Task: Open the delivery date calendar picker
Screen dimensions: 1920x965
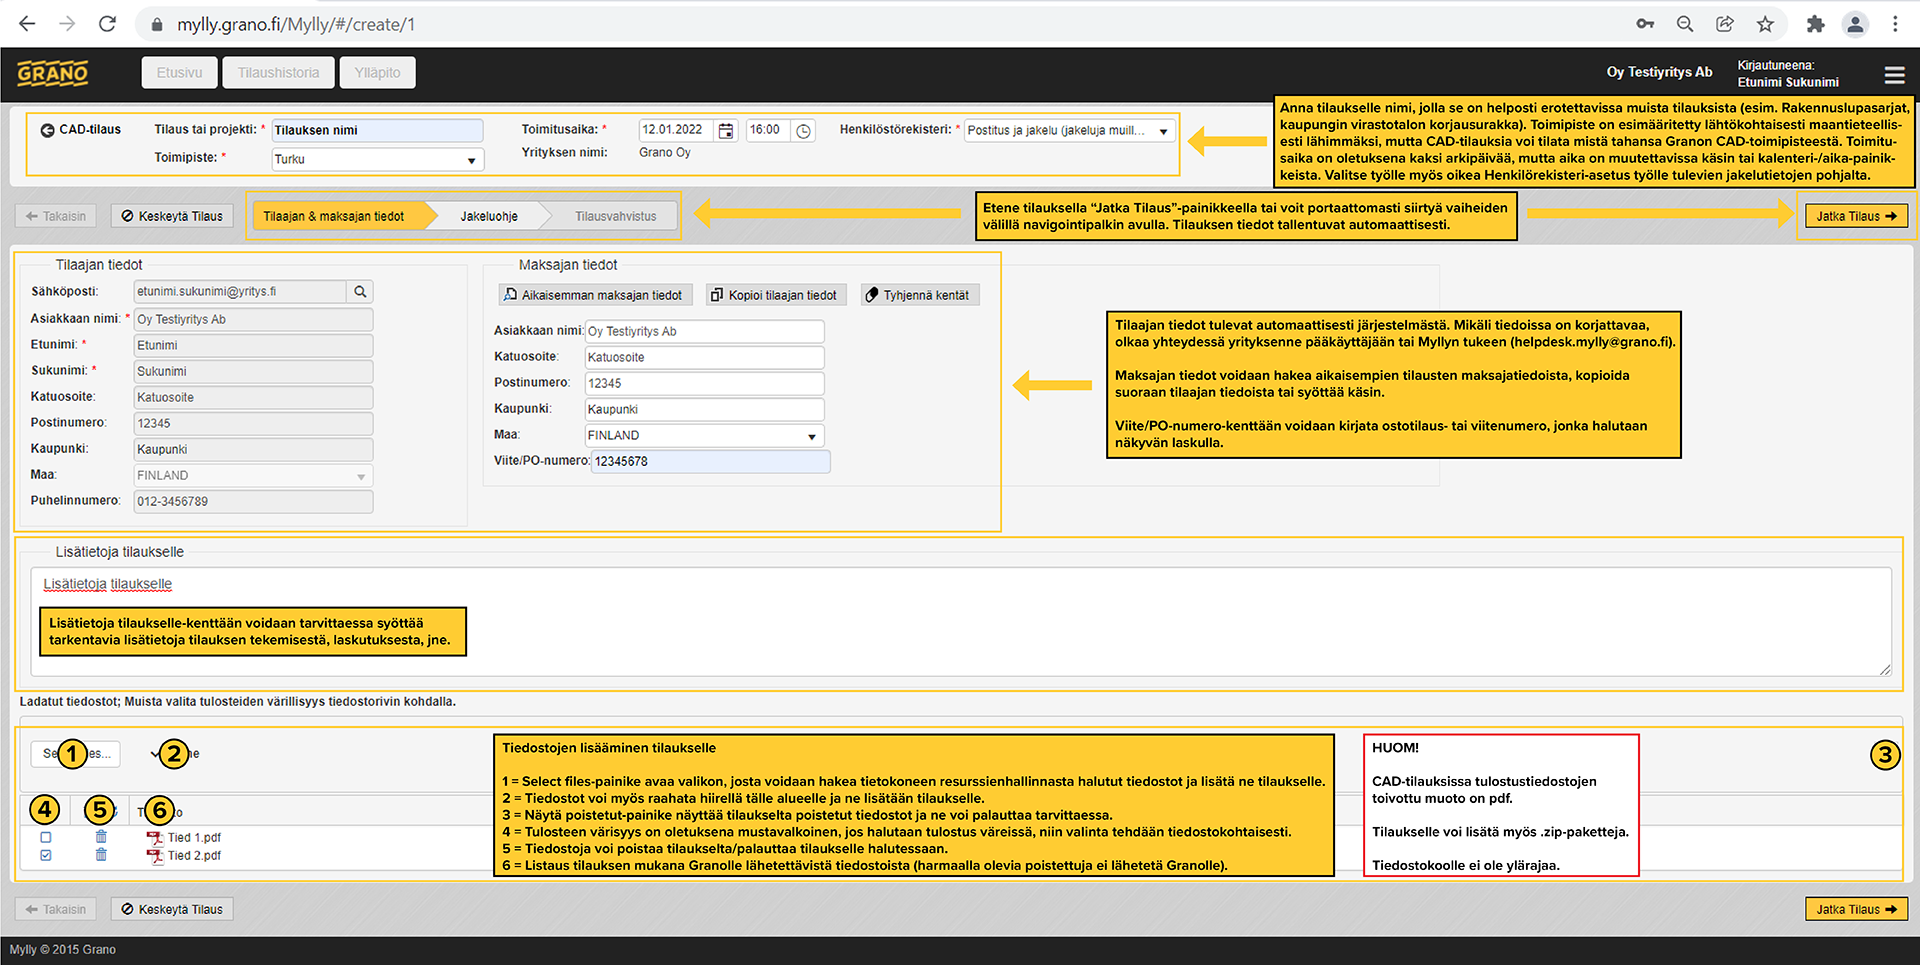Action: pyautogui.click(x=726, y=131)
